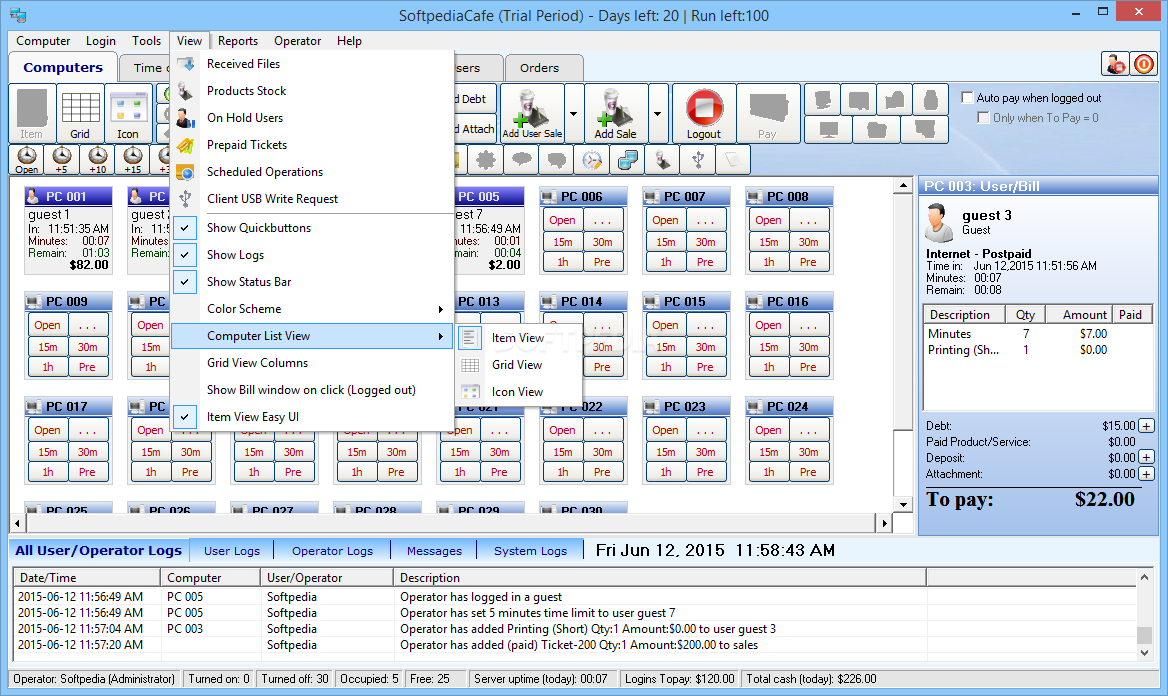
Task: Click the red Logout stop button
Action: (704, 113)
